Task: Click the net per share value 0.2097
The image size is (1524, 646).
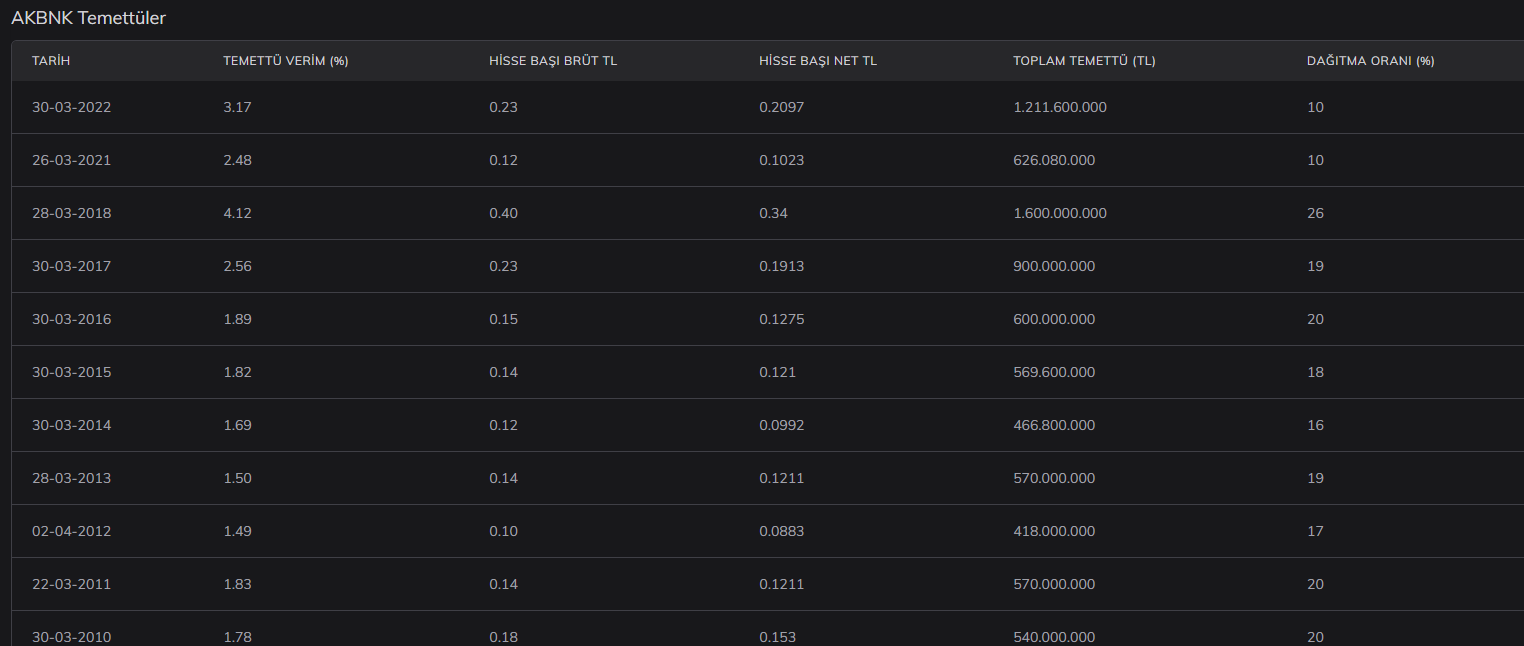Action: click(781, 107)
